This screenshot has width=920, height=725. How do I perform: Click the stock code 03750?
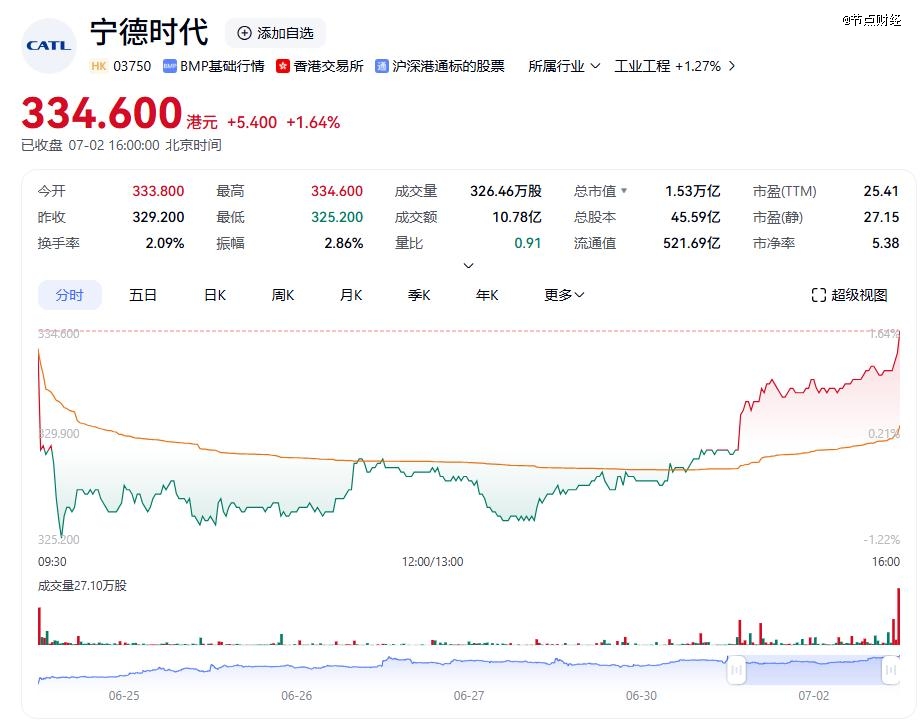click(x=132, y=66)
